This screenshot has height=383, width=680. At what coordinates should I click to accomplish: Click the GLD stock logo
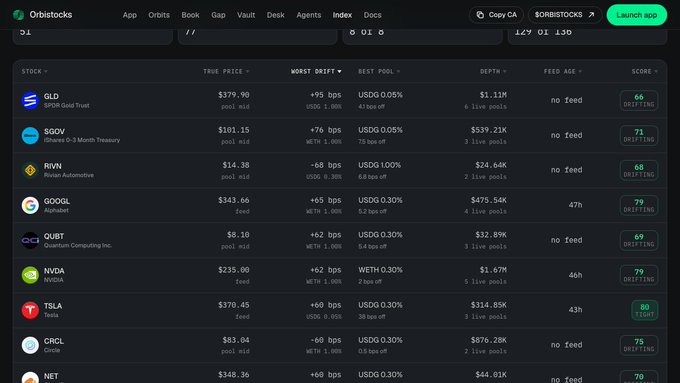coord(30,100)
